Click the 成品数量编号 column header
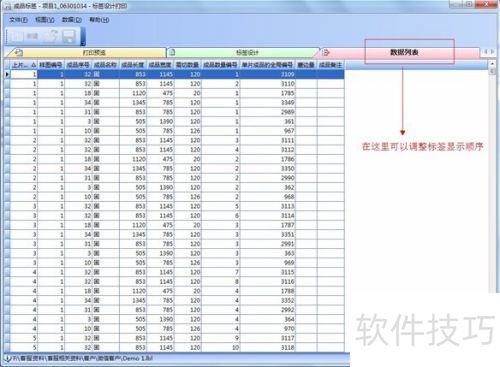The image size is (500, 367). pos(220,65)
